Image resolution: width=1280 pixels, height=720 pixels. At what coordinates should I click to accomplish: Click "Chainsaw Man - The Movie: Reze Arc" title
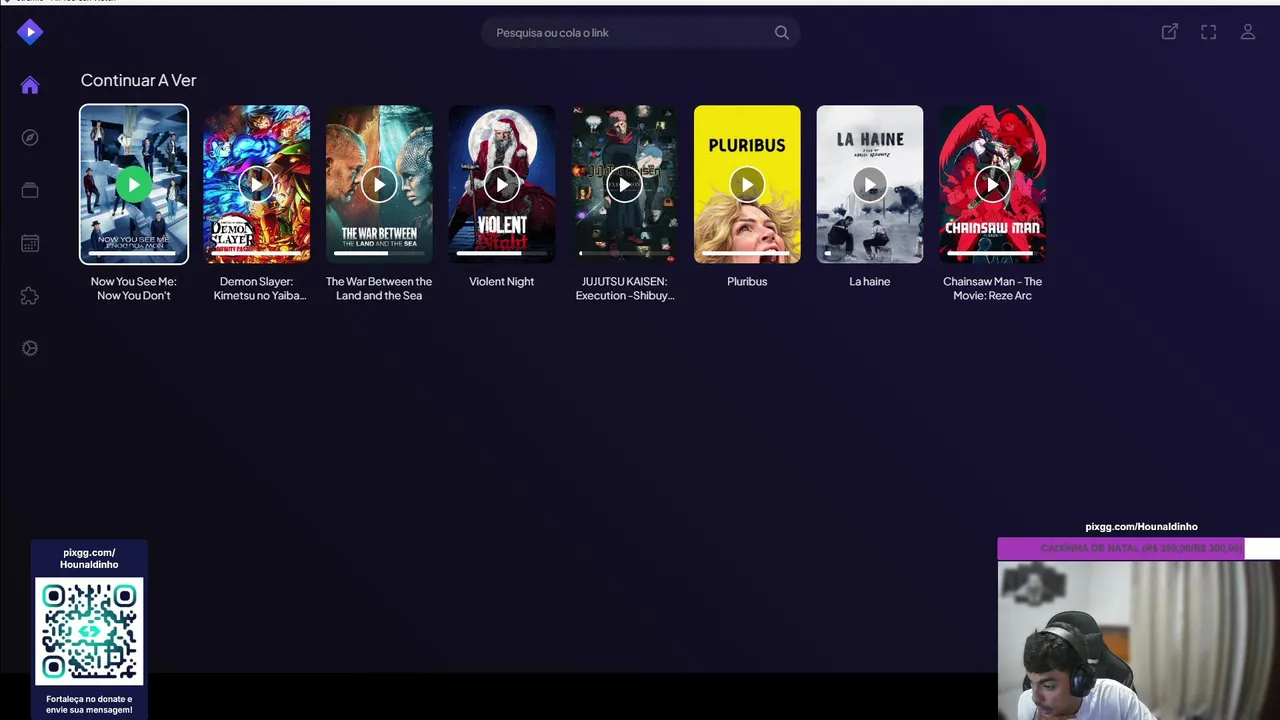click(x=993, y=288)
